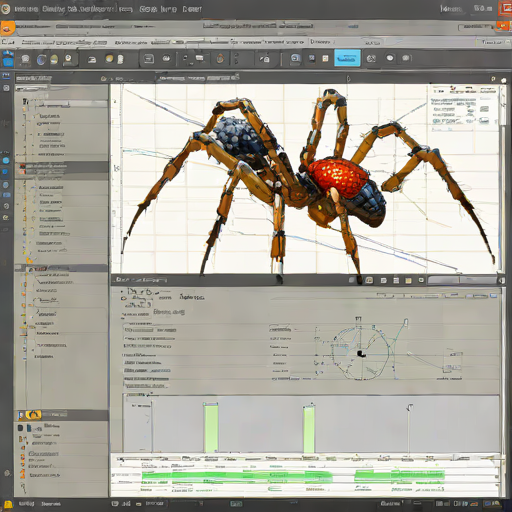
Task: Click the orange icon in the title bar's right corner
Action: tap(505, 9)
